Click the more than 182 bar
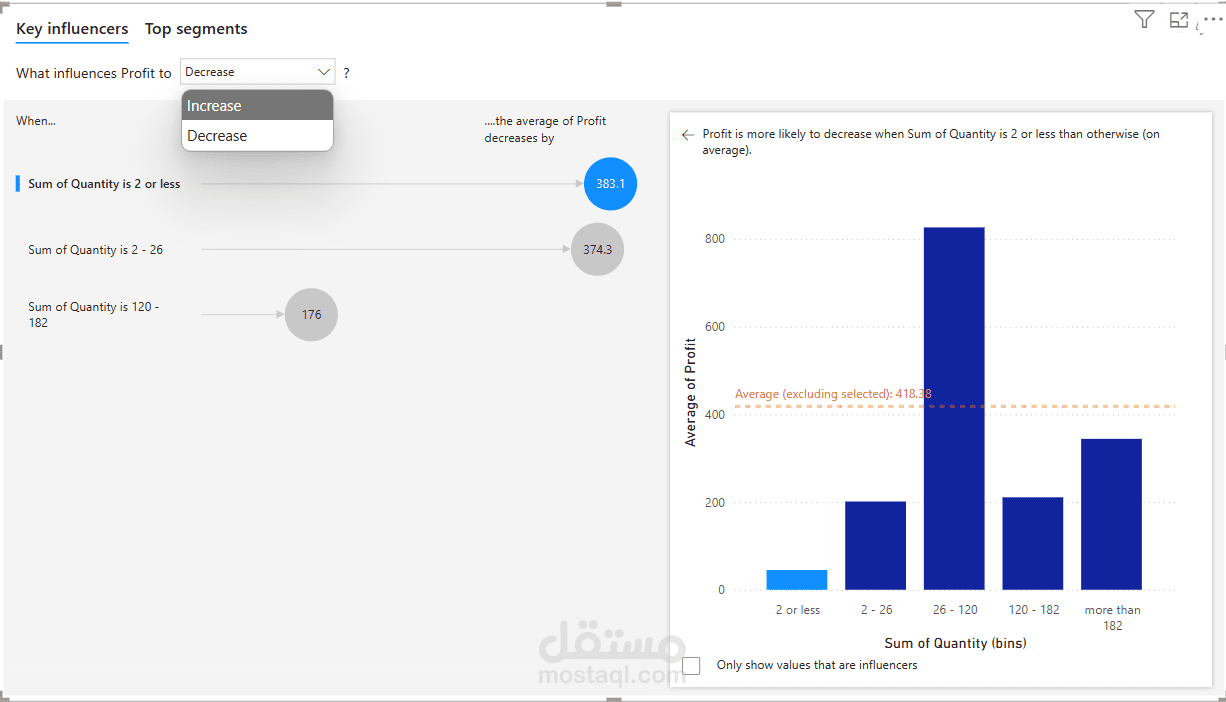1226x702 pixels. tap(1111, 514)
